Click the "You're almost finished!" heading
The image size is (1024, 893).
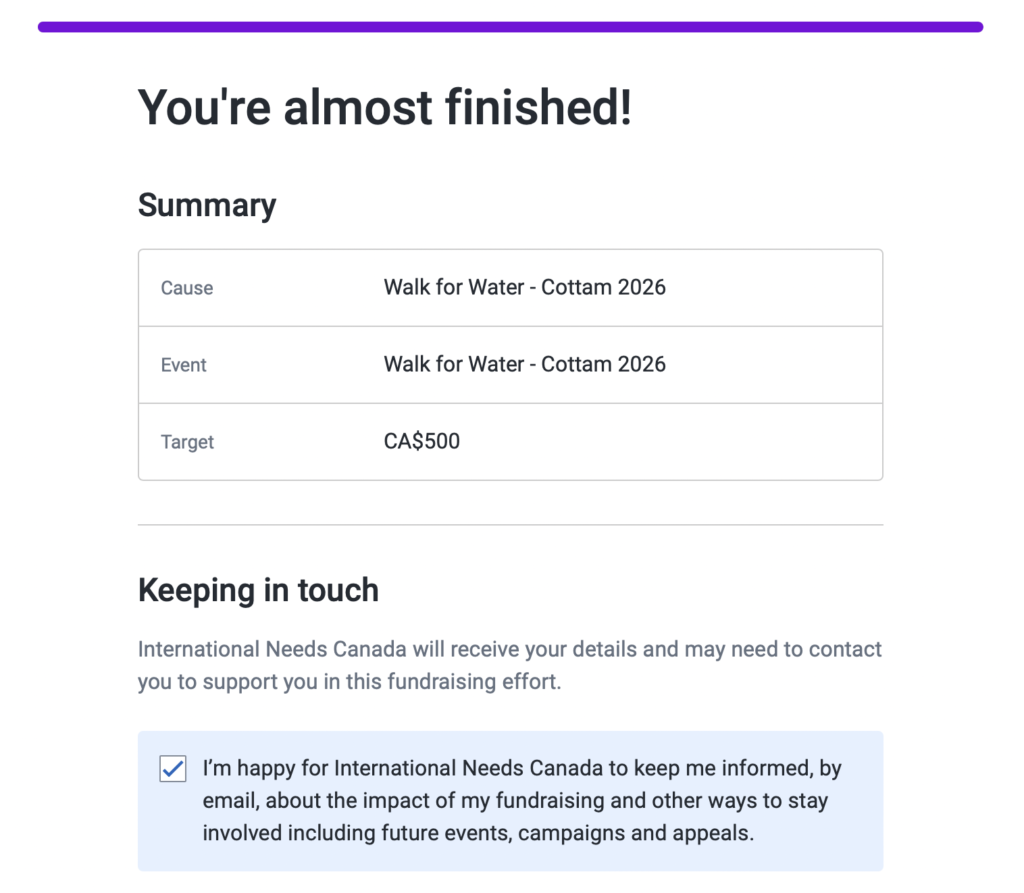coord(384,108)
